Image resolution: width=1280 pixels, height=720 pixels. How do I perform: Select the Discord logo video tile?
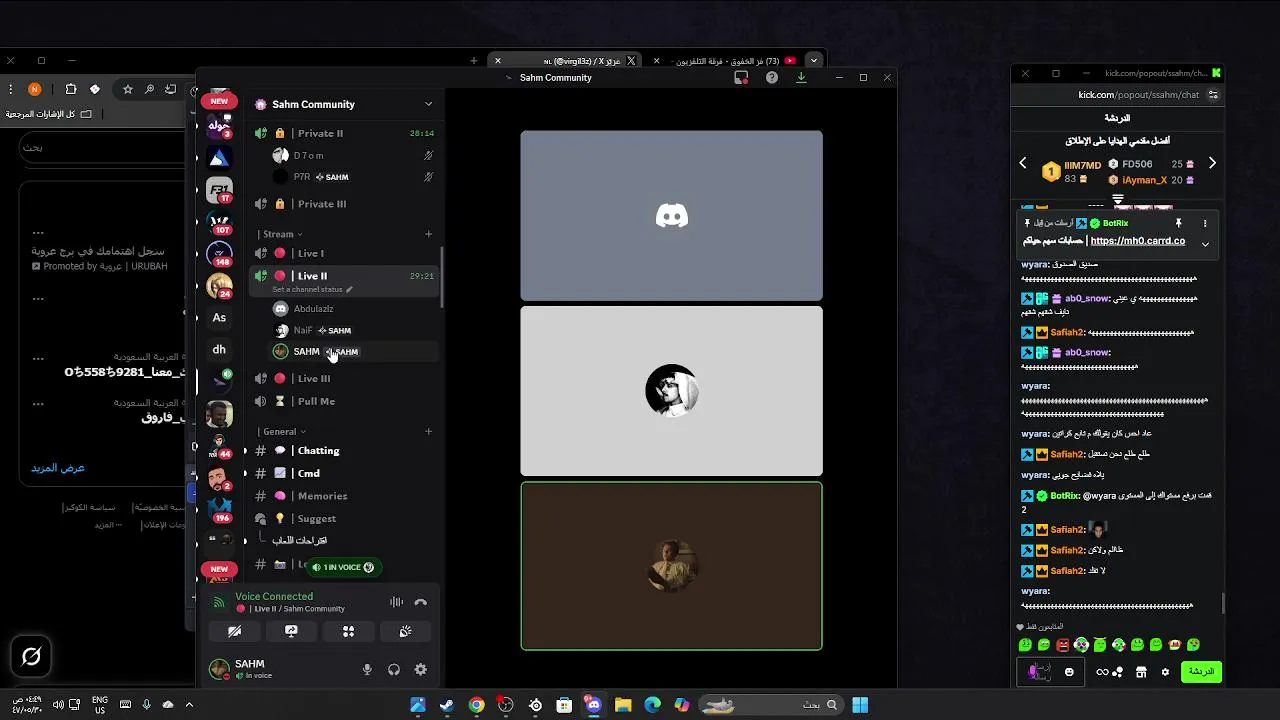(671, 215)
